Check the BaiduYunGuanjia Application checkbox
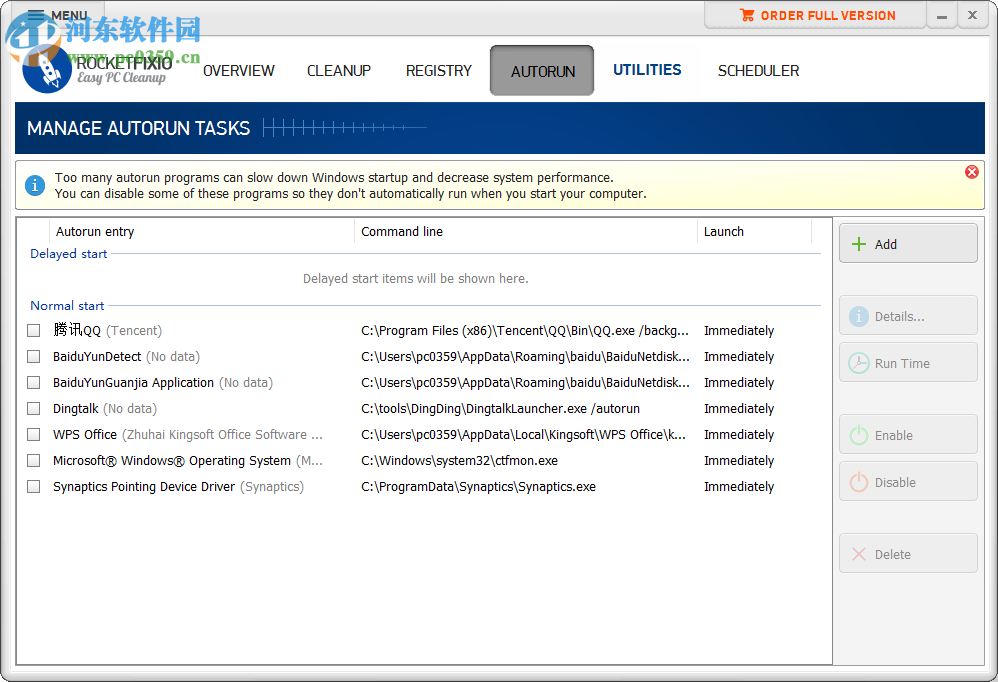 [34, 382]
